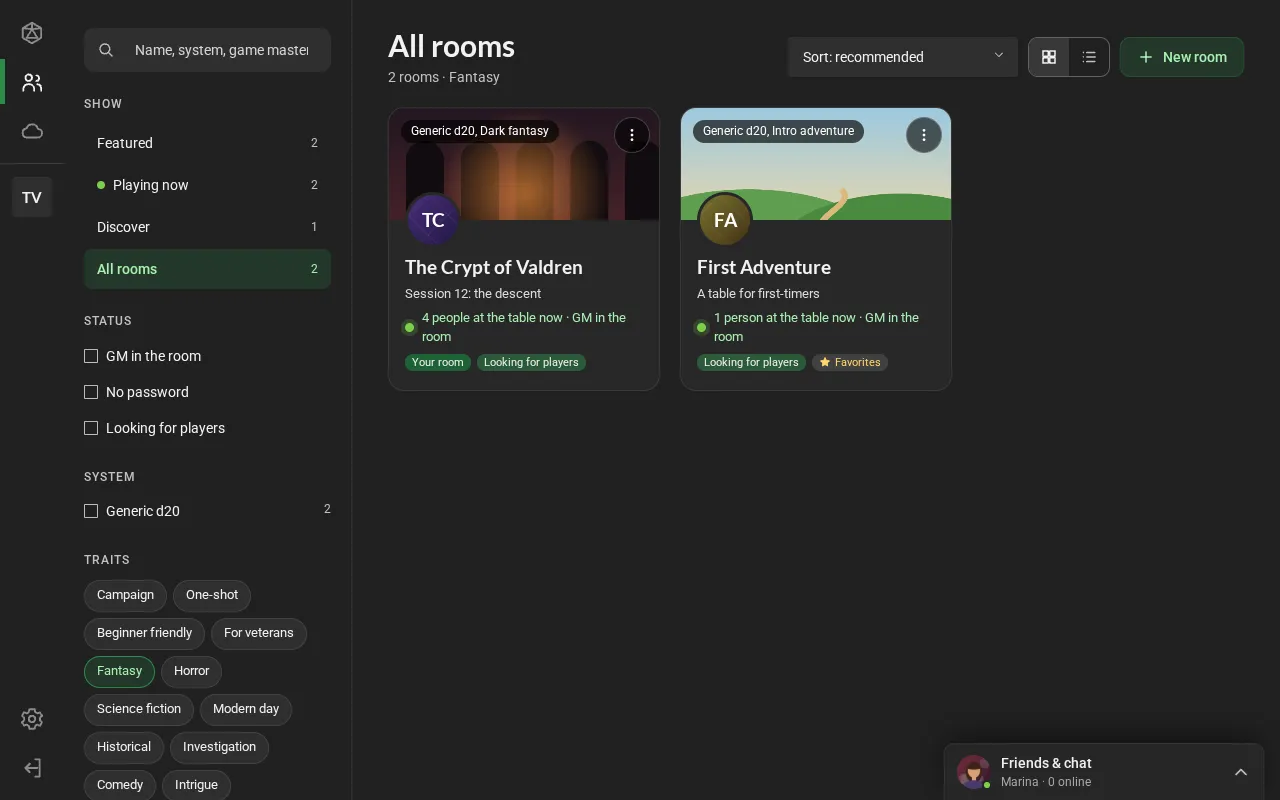Open The Crypt of Valdren room title
Viewport: 1280px width, 800px height.
point(494,267)
